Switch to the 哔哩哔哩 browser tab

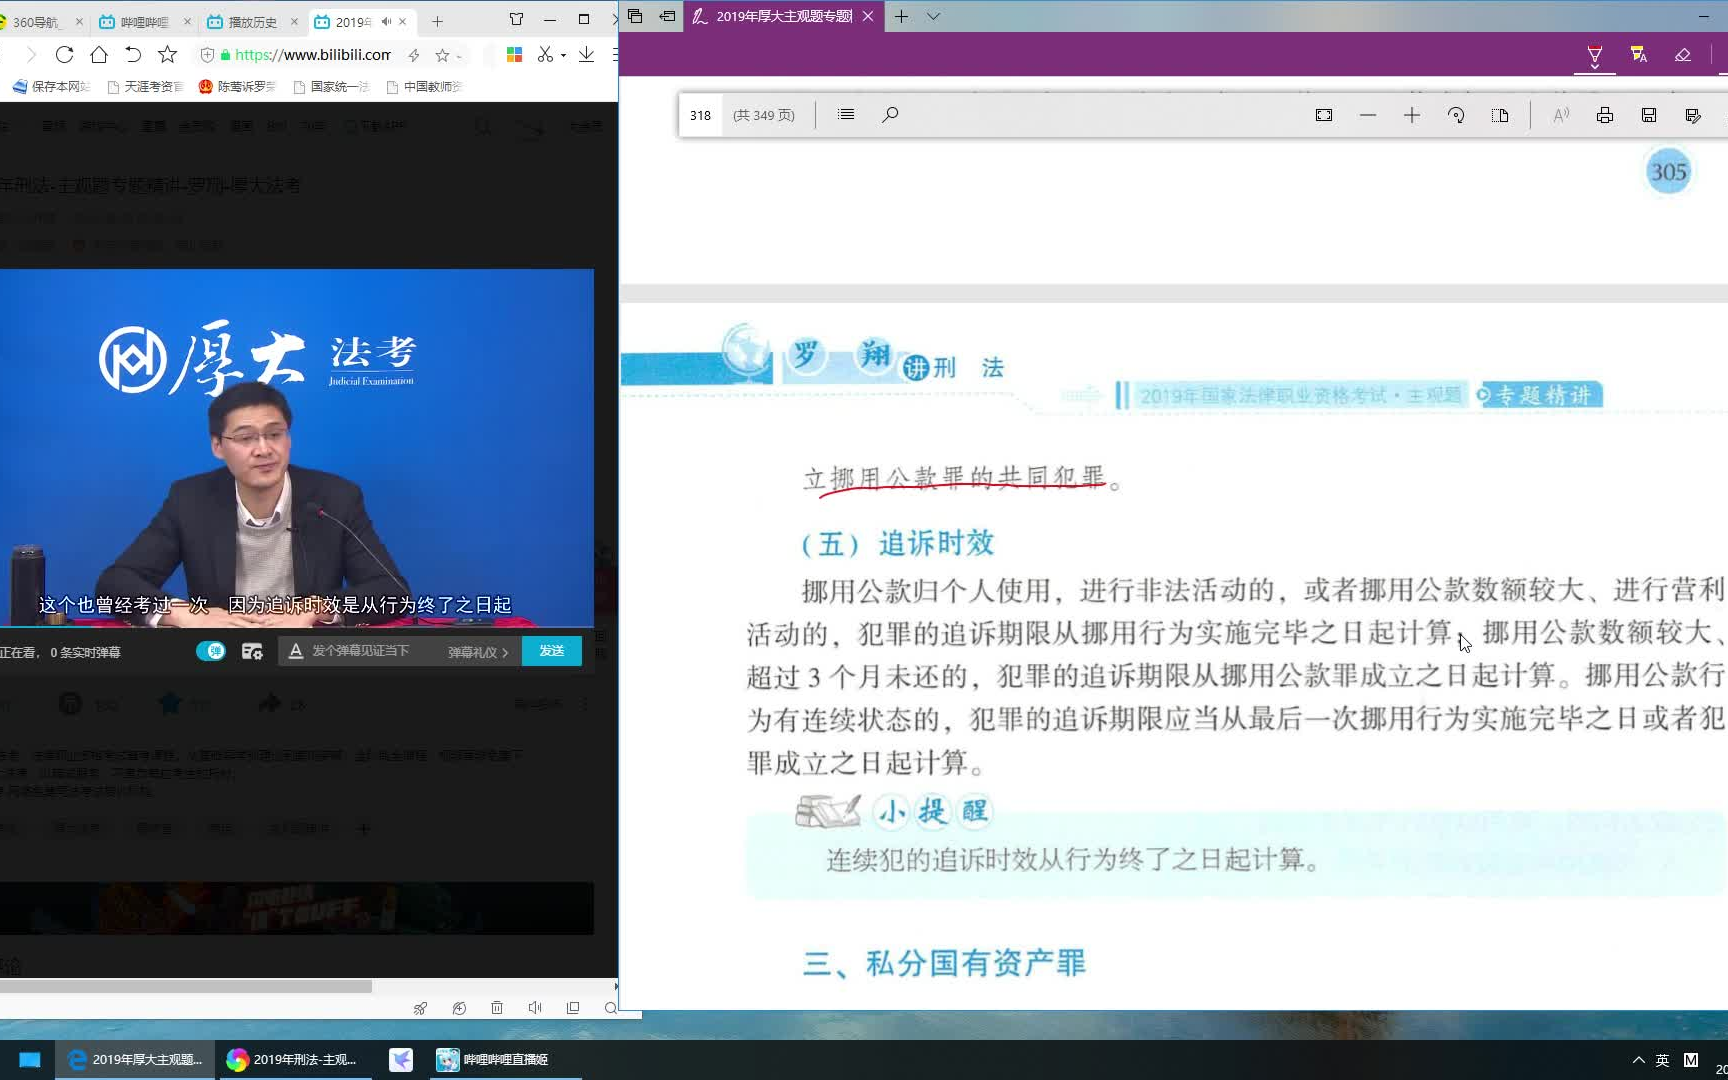144,21
